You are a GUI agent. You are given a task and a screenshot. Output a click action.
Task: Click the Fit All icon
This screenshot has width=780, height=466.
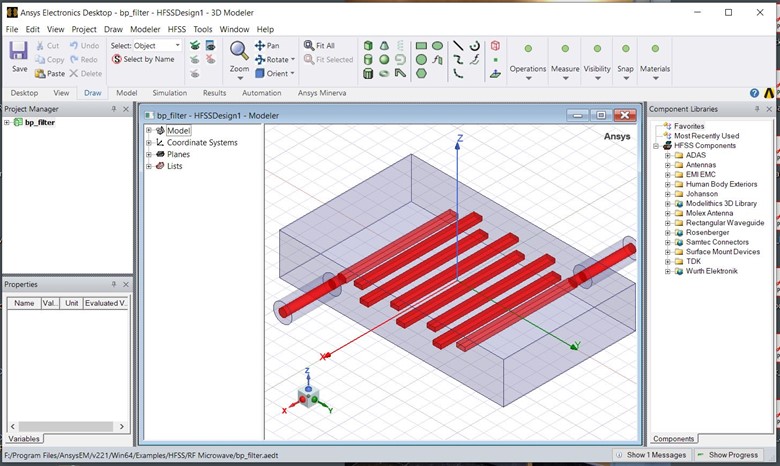pyautogui.click(x=309, y=46)
